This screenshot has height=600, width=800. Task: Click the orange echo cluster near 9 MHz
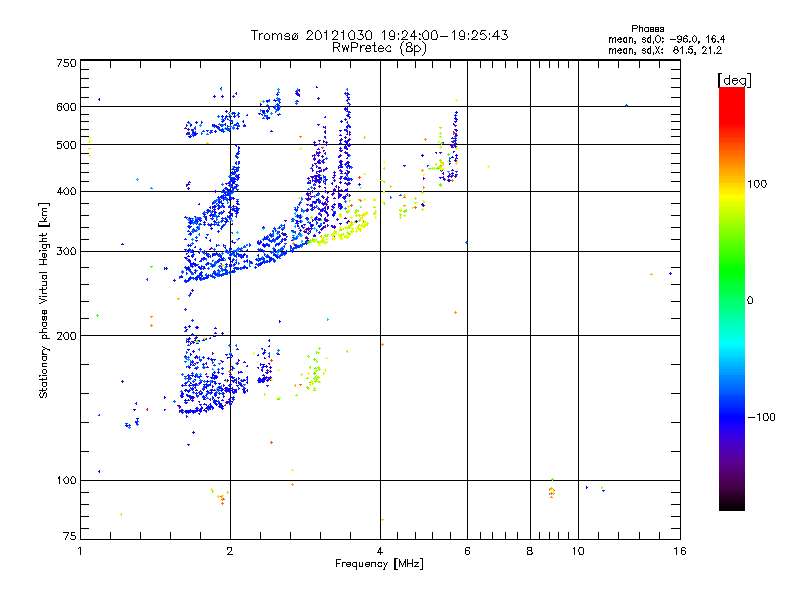point(552,491)
